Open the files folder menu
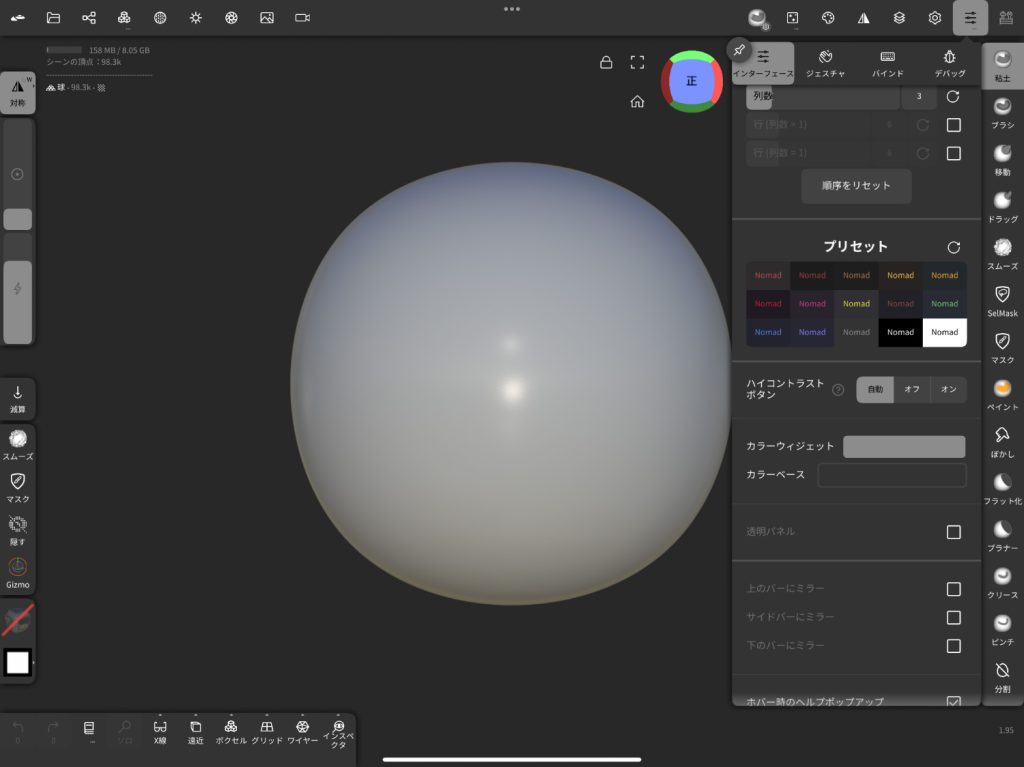 click(x=53, y=18)
